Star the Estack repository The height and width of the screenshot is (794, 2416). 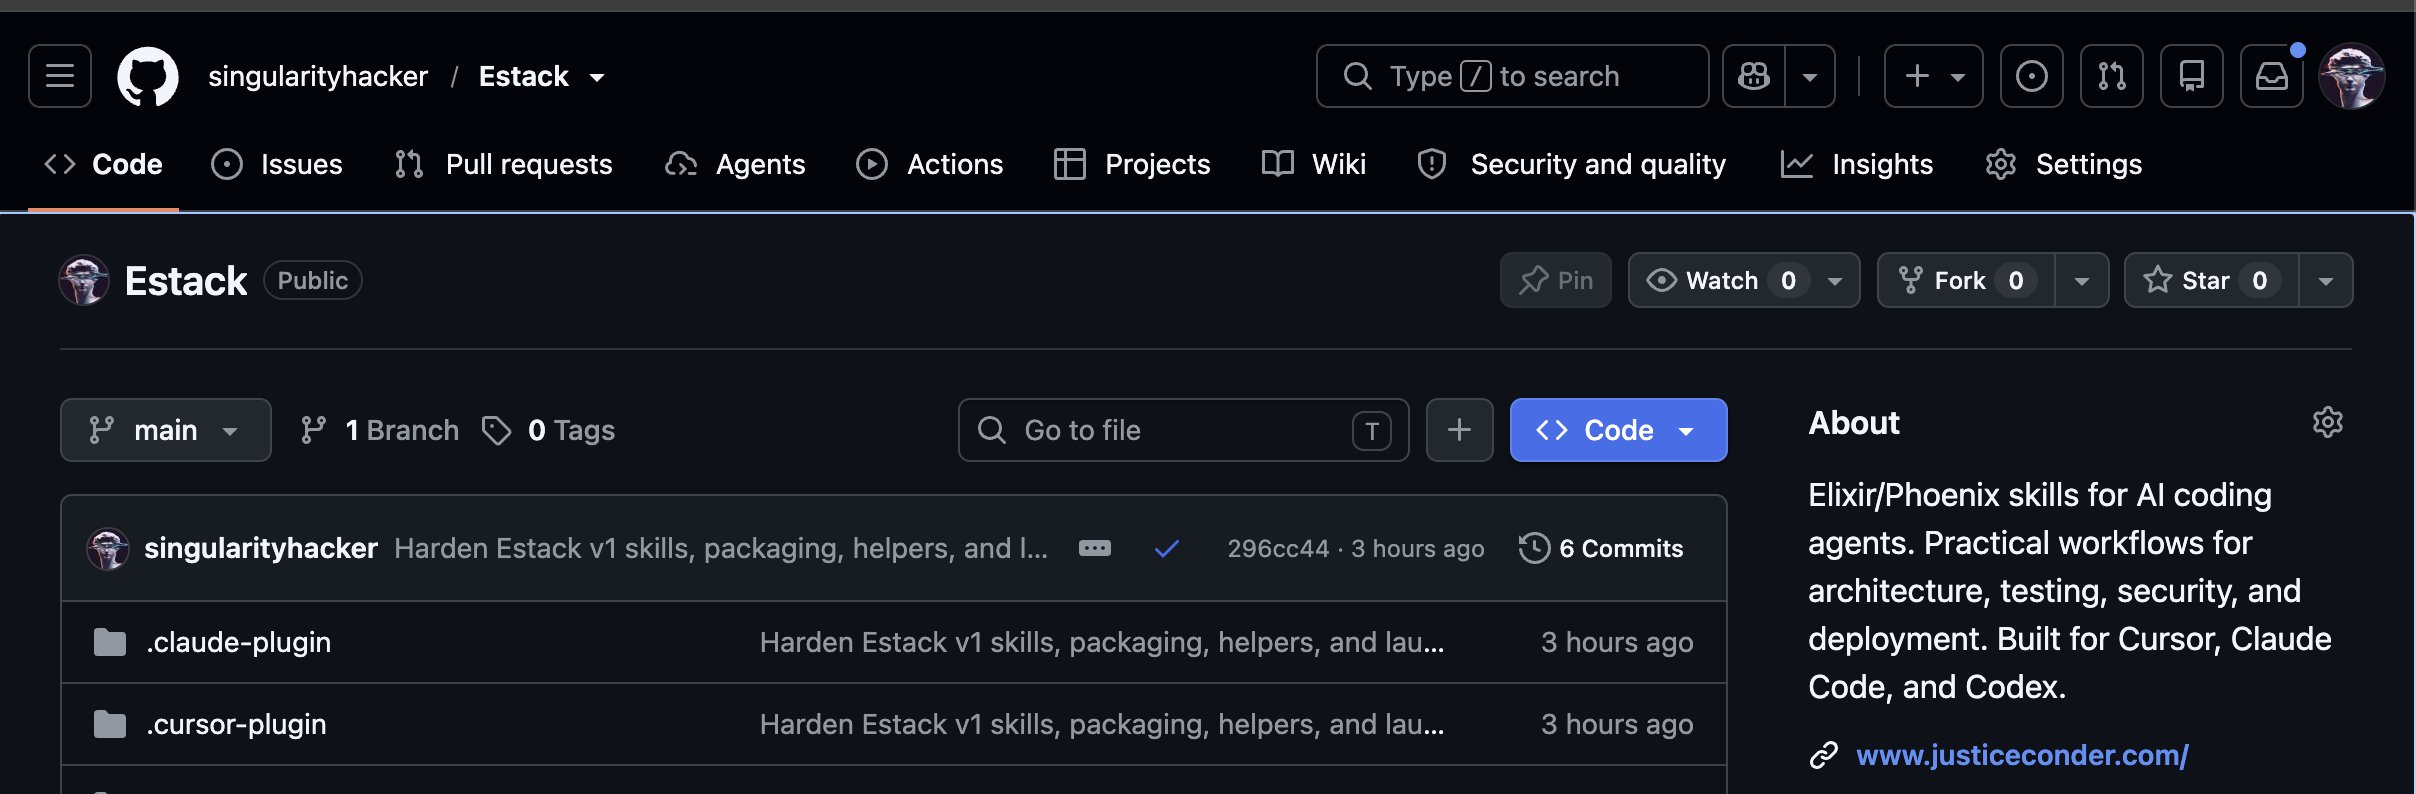click(2212, 280)
